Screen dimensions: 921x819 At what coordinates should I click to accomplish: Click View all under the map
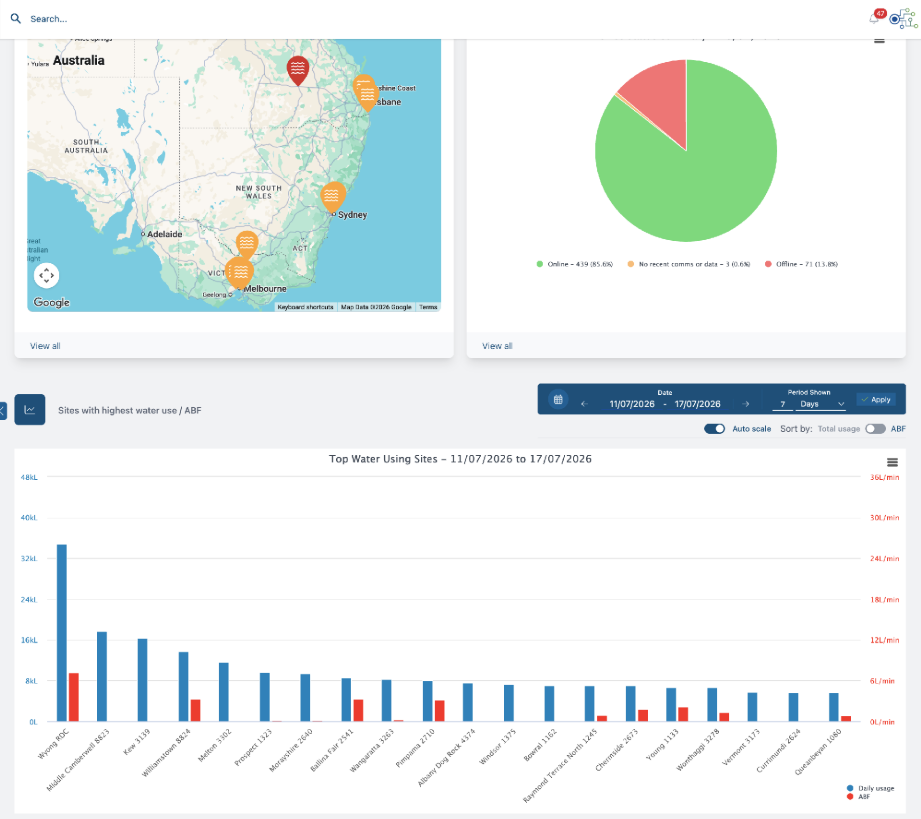(45, 346)
